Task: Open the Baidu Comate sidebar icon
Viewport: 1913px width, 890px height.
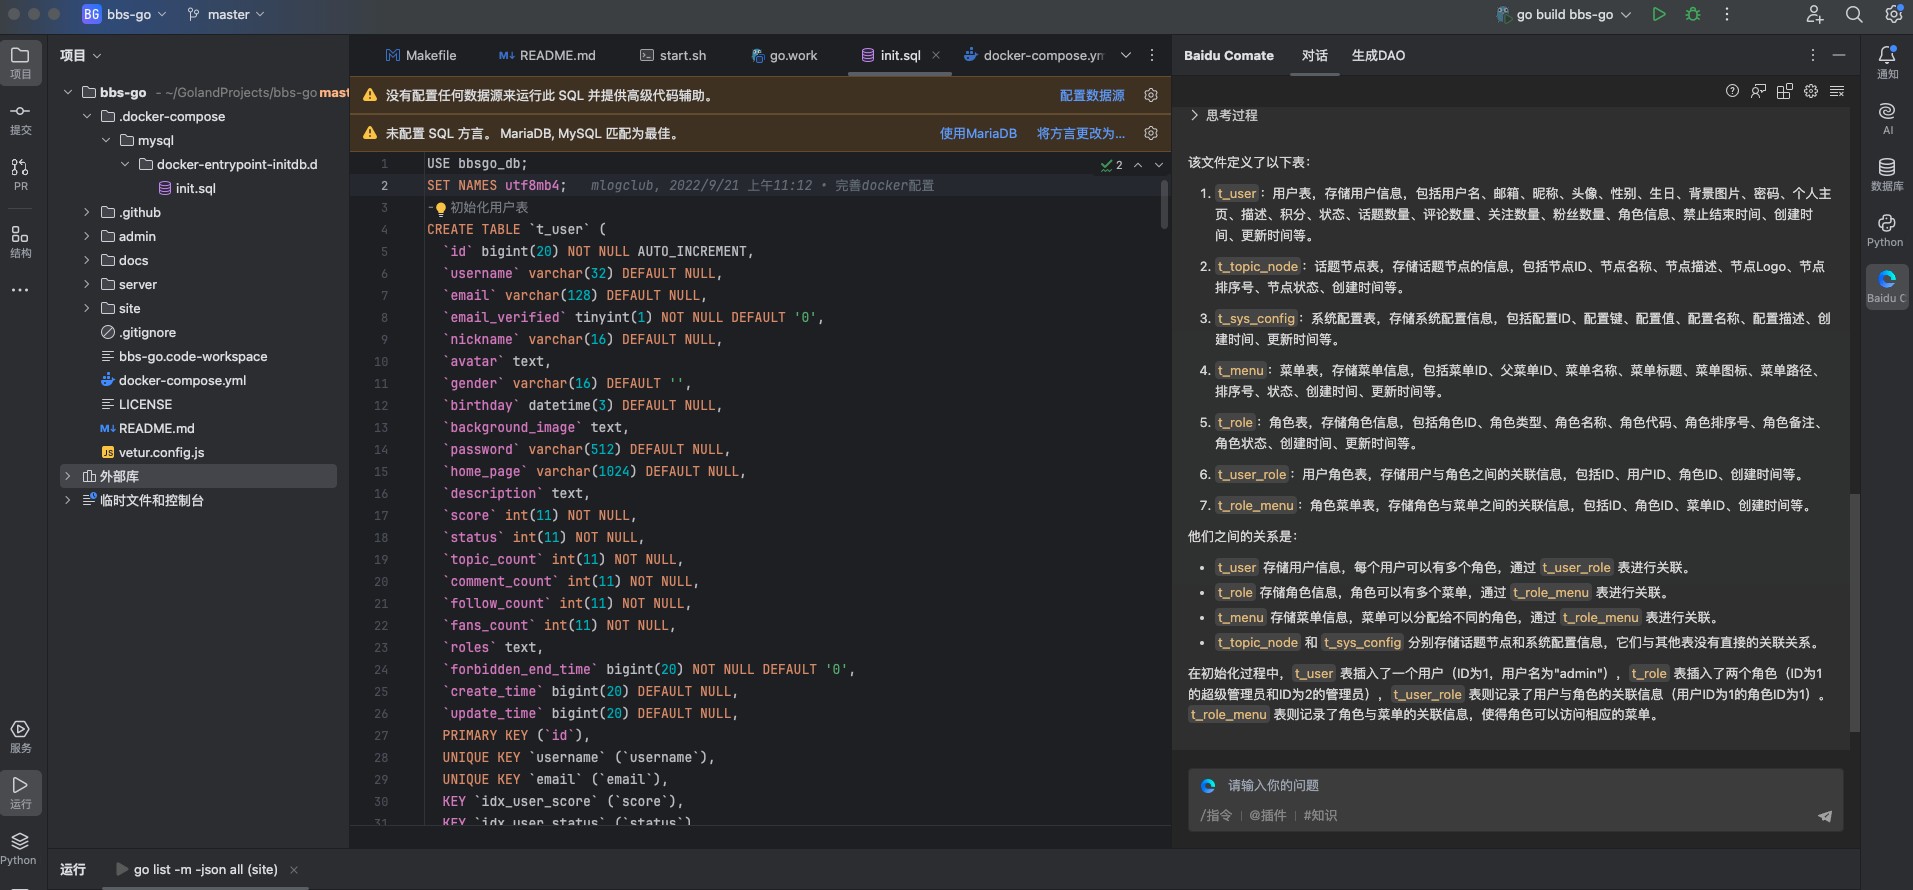Action: [x=1887, y=286]
